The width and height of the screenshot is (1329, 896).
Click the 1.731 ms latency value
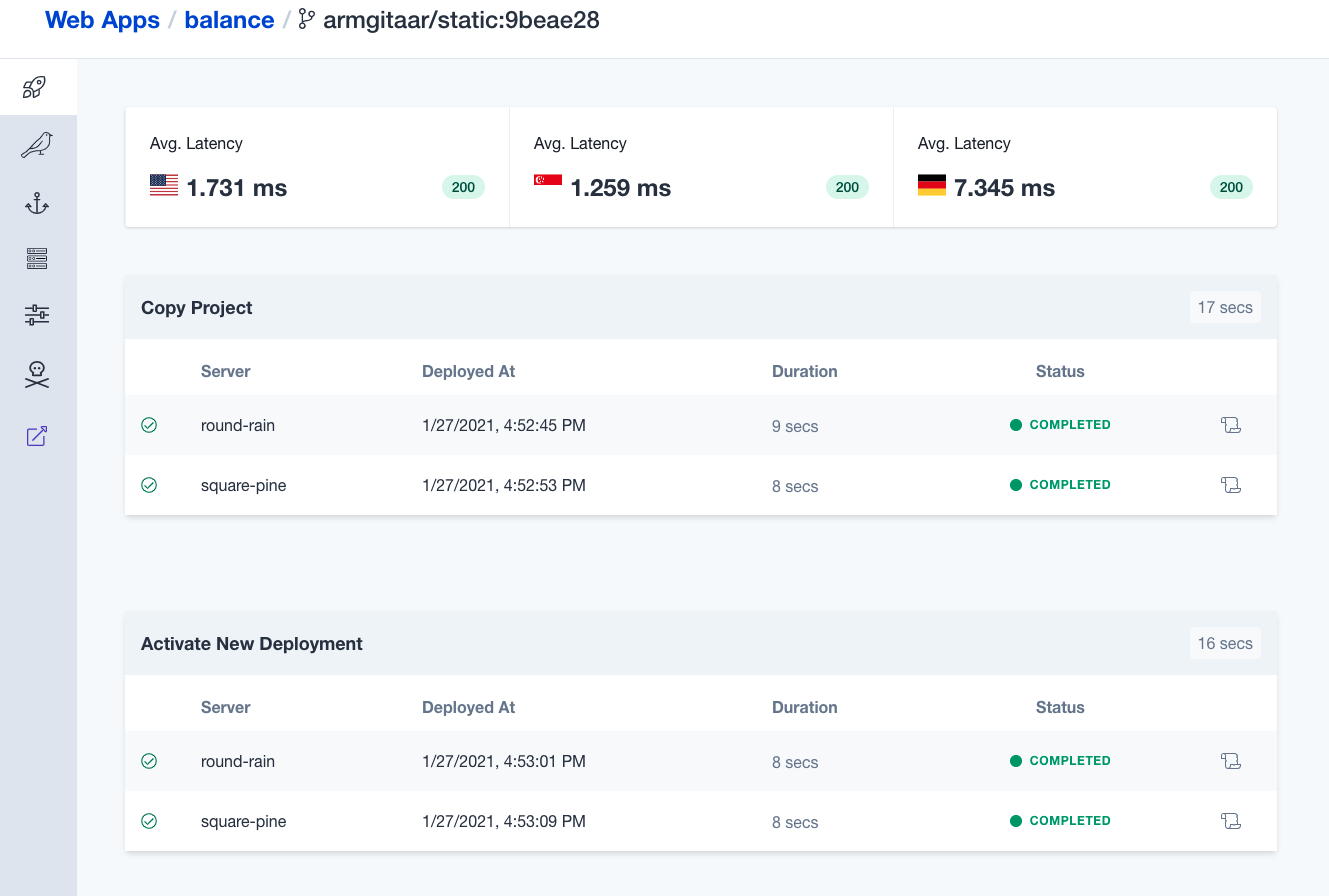tap(237, 188)
